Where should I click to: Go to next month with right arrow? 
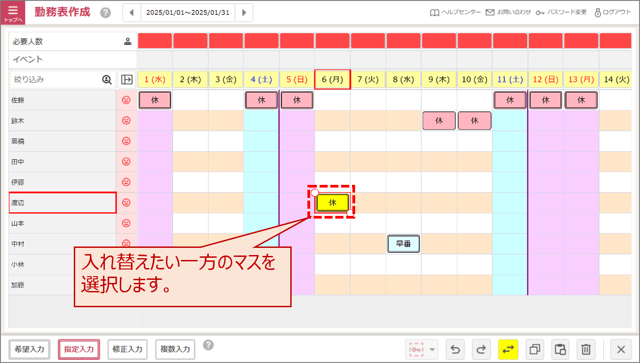(x=244, y=13)
